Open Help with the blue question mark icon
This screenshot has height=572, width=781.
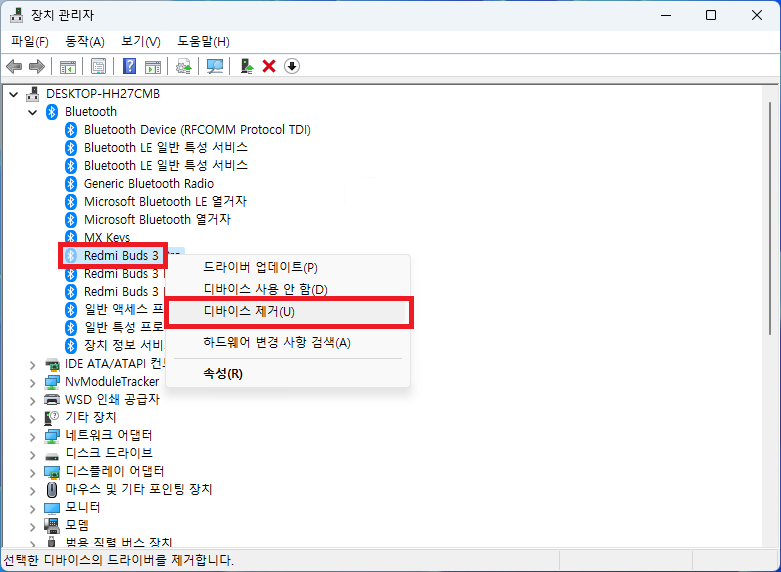pos(130,66)
